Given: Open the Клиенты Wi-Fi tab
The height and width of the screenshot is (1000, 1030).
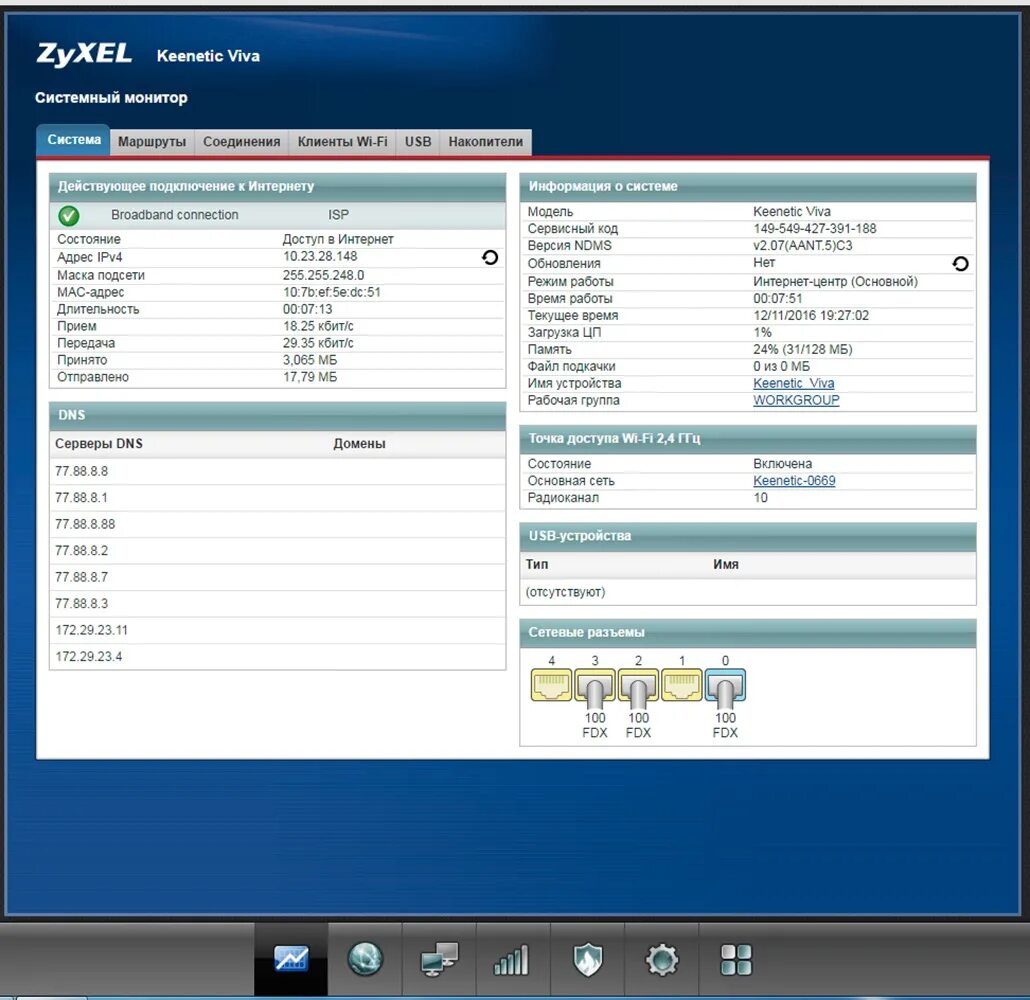Looking at the screenshot, I should click(342, 142).
